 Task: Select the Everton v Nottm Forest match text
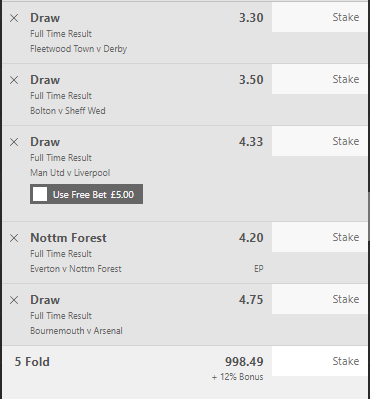pyautogui.click(x=76, y=269)
